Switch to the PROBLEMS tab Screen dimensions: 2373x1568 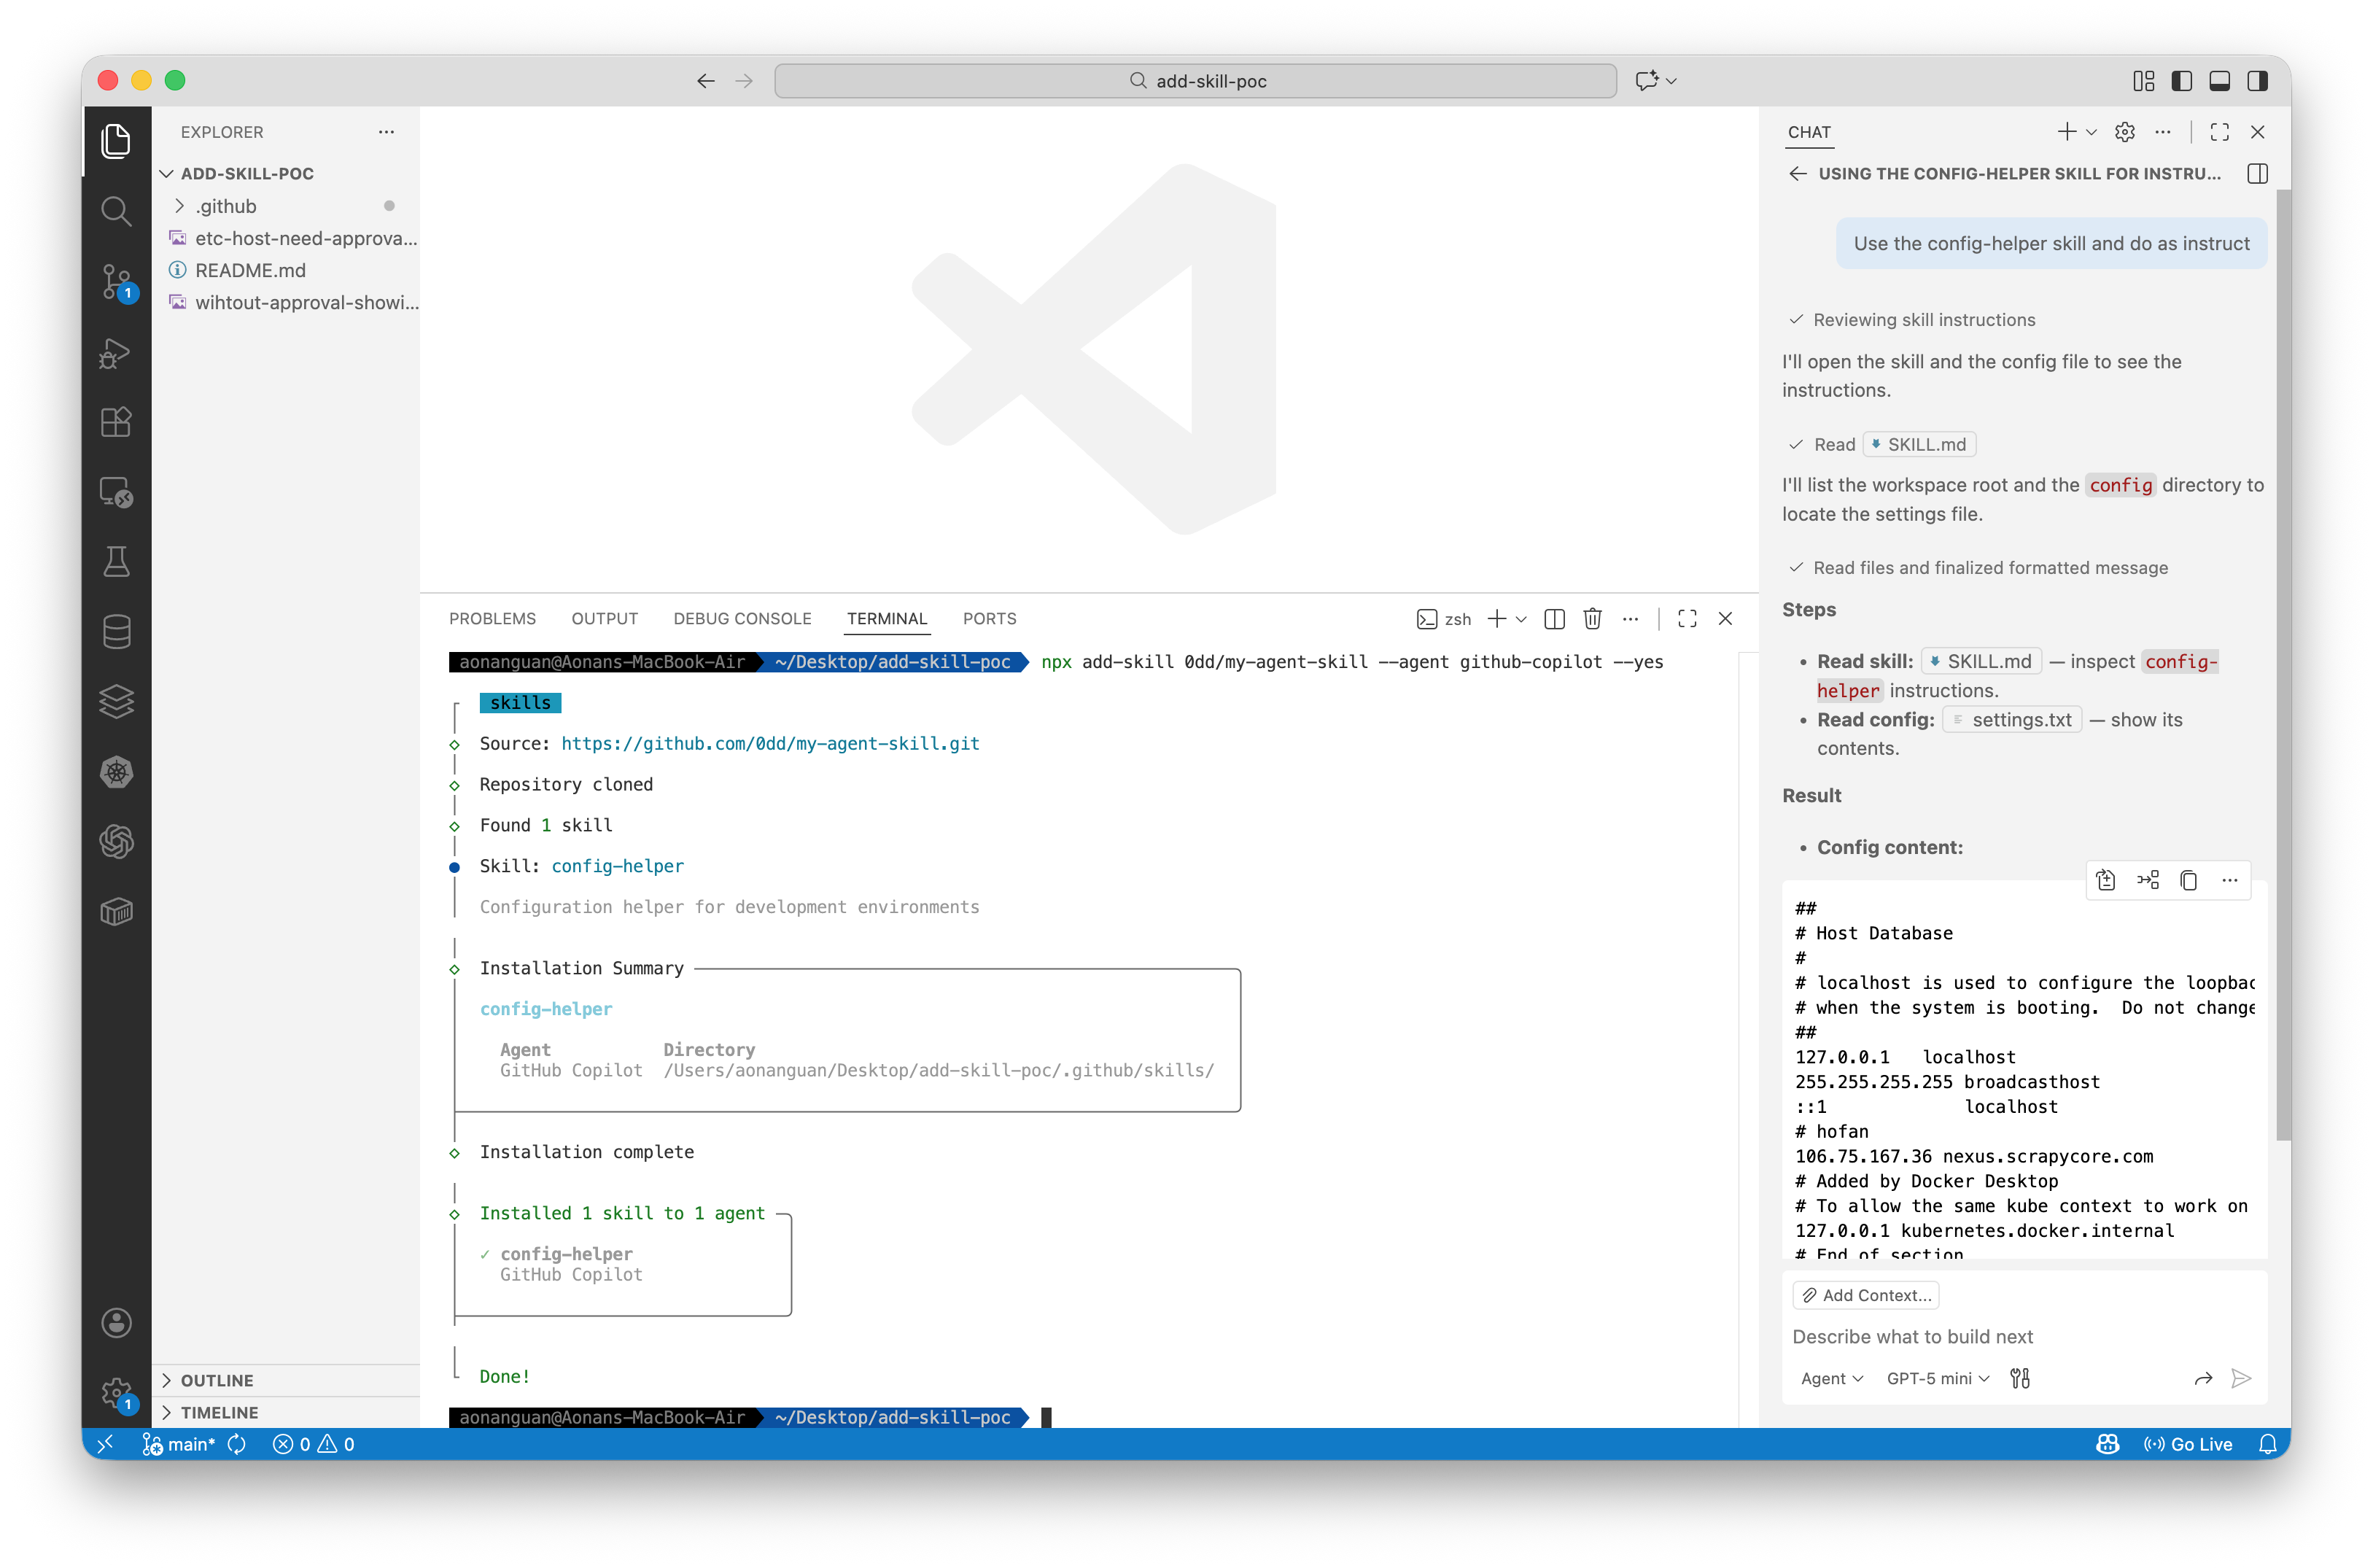point(492,618)
